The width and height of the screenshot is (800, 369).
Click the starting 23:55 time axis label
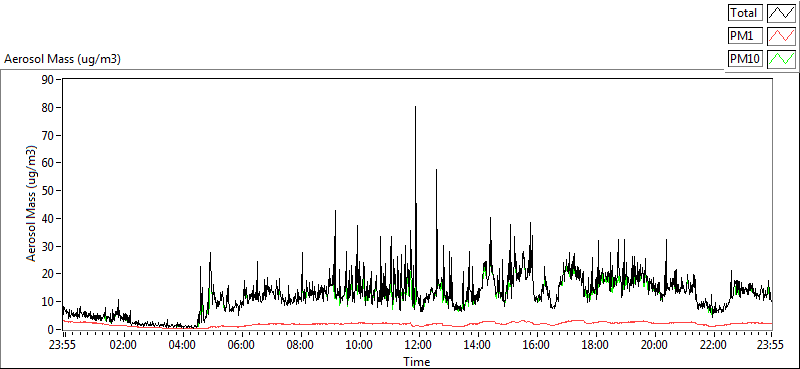pos(63,344)
